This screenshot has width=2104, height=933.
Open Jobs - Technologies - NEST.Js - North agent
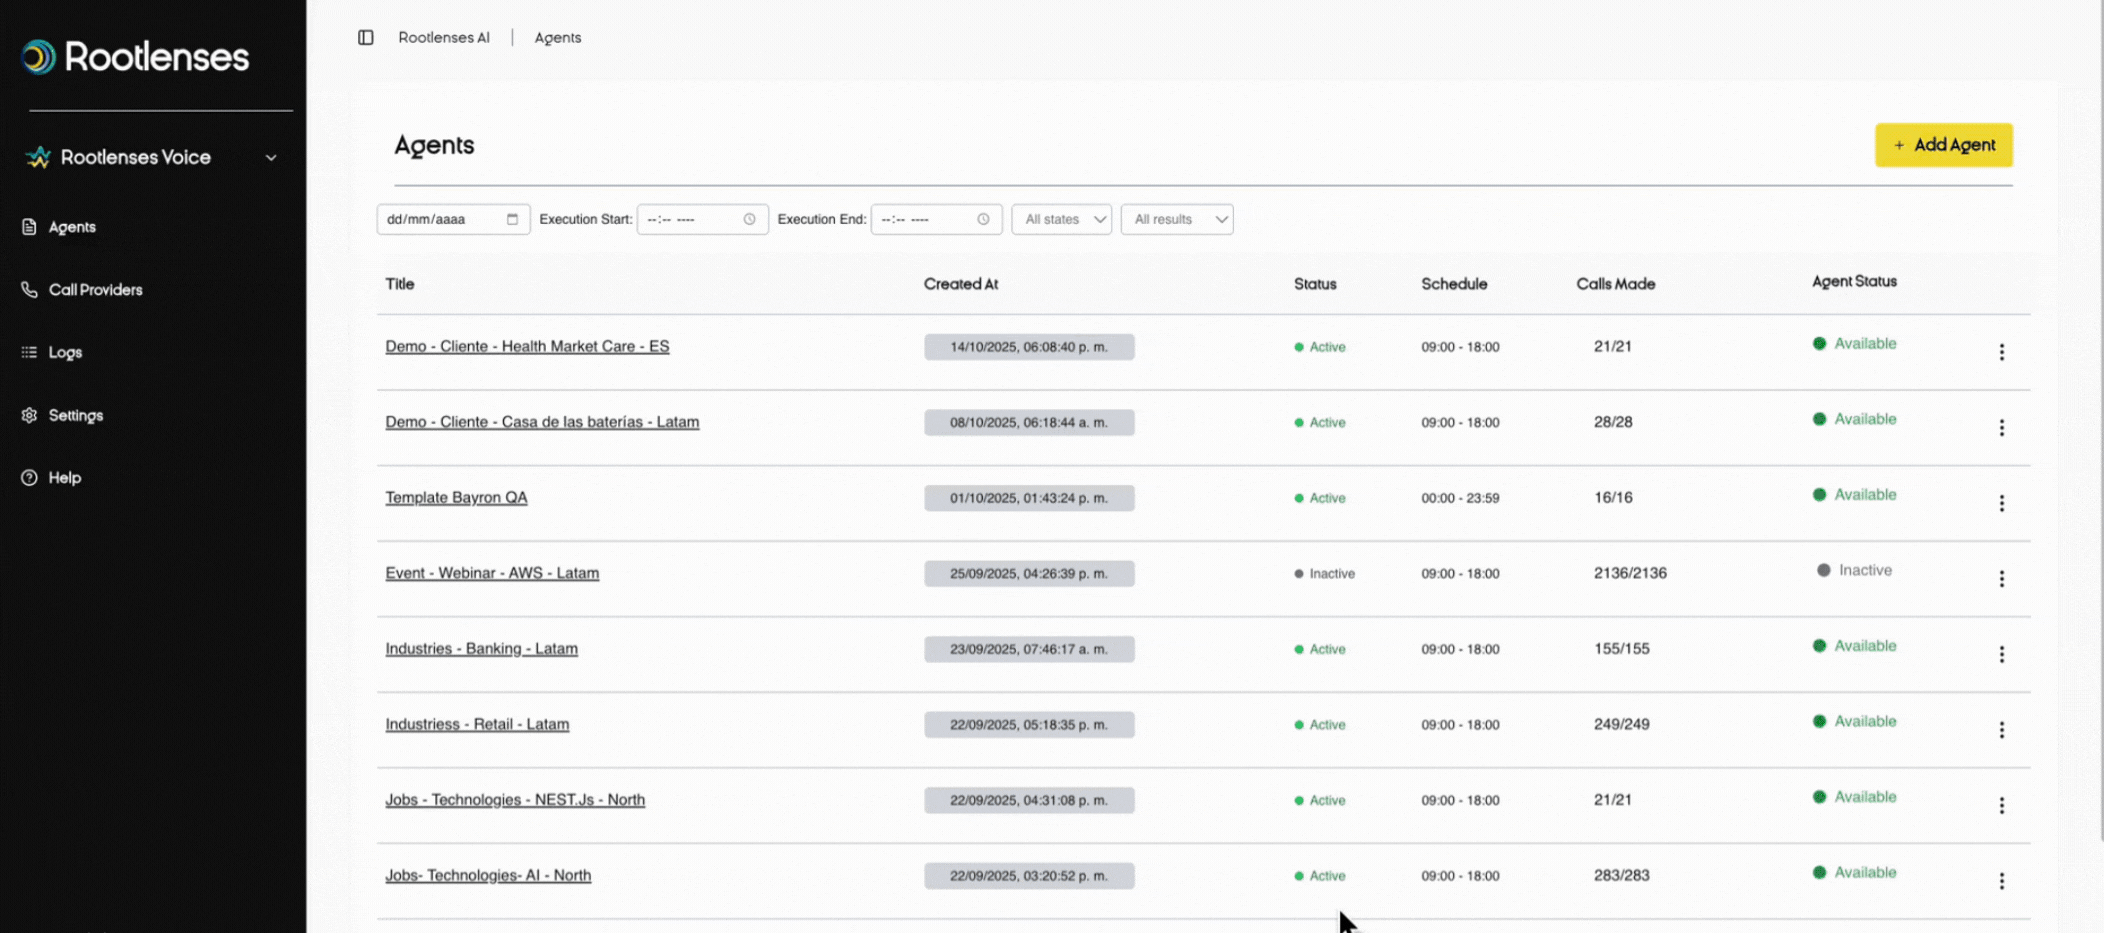pyautogui.click(x=515, y=800)
